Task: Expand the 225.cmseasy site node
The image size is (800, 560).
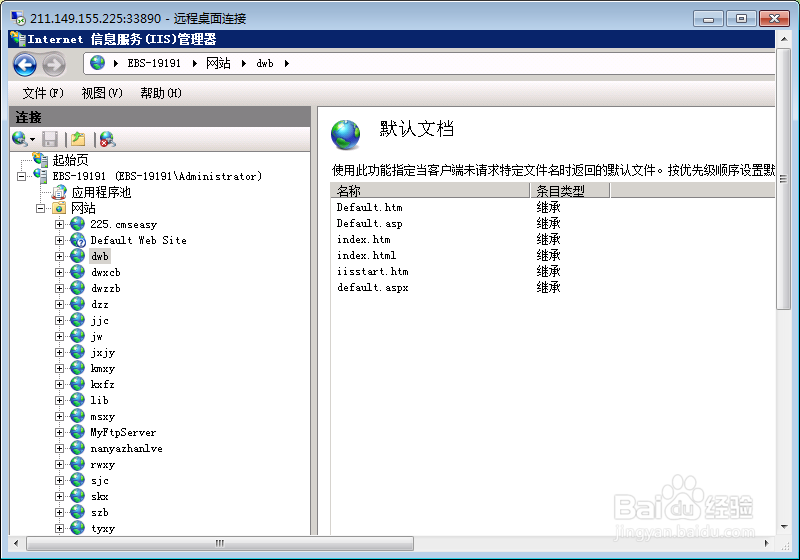Action: pos(59,224)
